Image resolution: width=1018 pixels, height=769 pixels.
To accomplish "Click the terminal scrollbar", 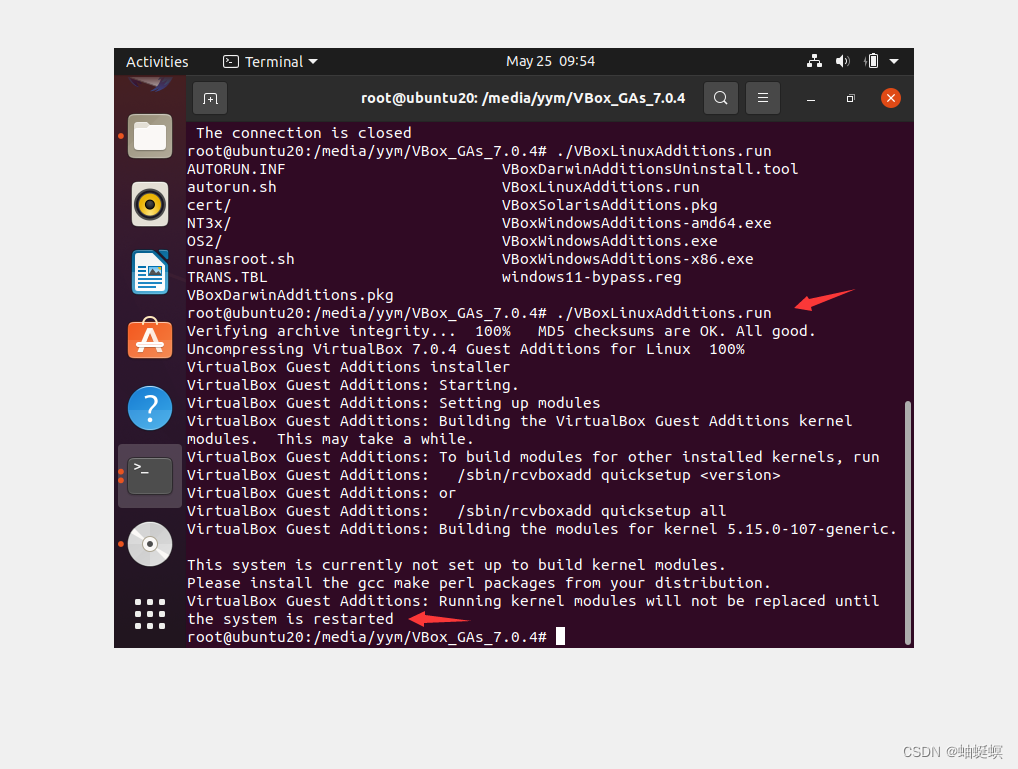I will tap(907, 520).
